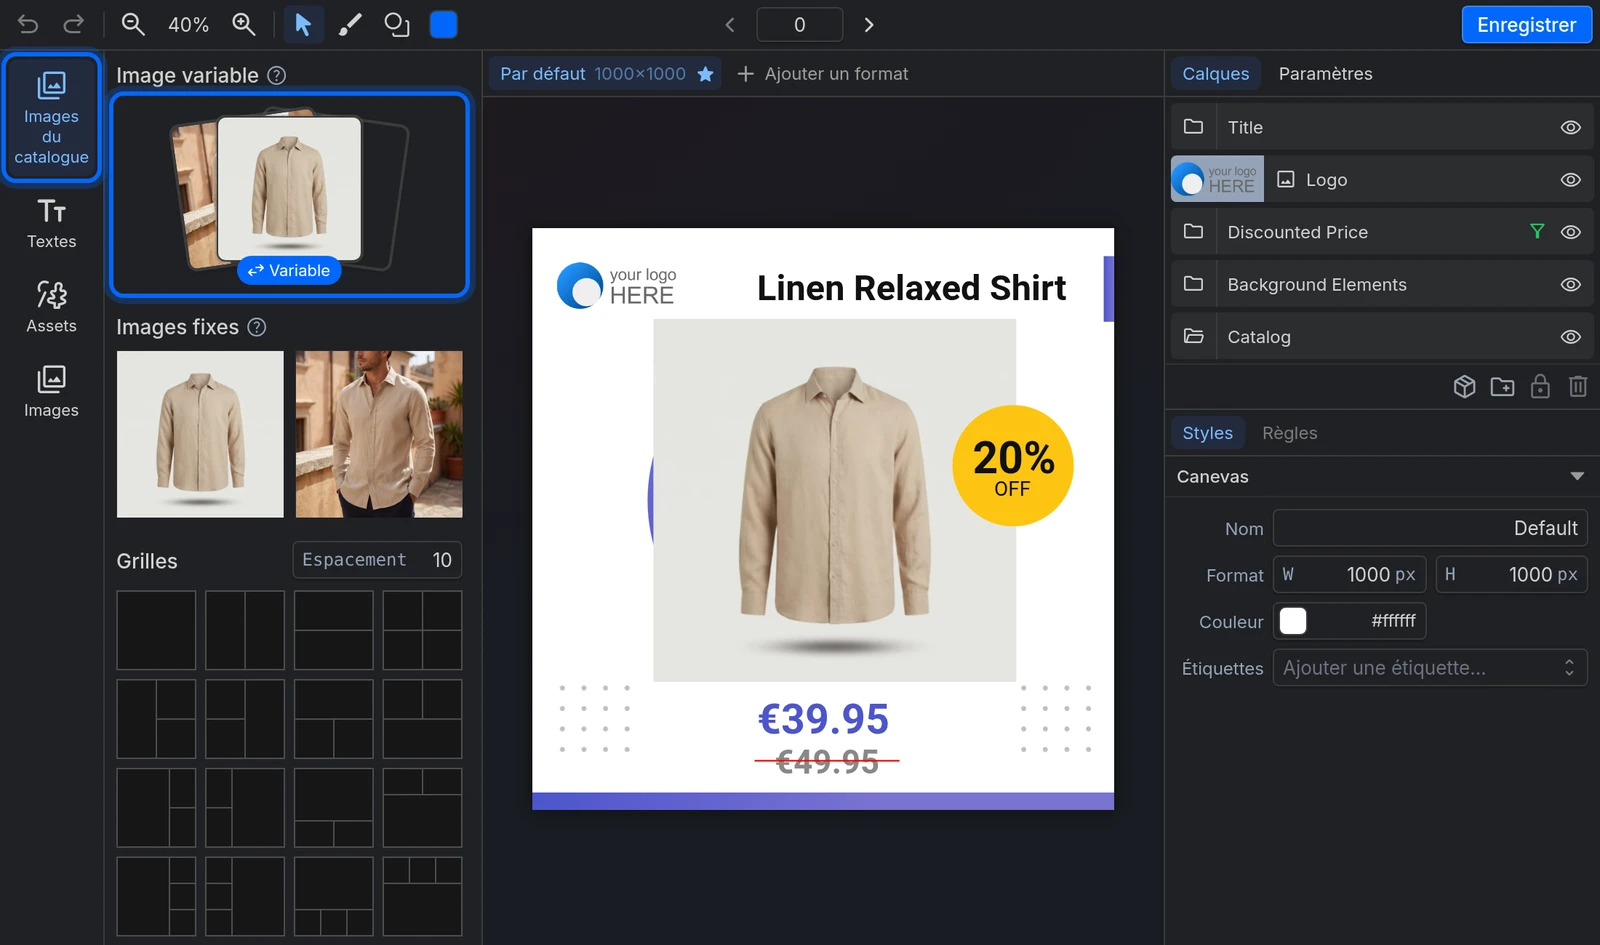The image size is (1600, 945).
Task: Go to previous item arrow
Action: tap(730, 25)
